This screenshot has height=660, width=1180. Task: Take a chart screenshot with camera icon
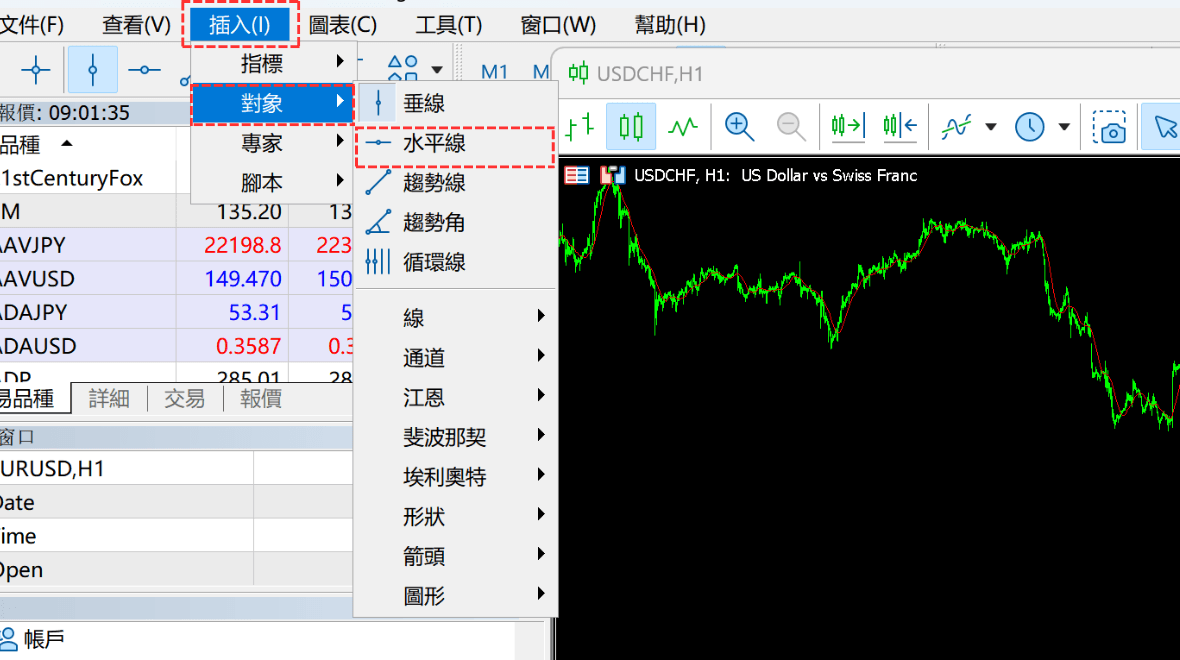pos(1109,127)
